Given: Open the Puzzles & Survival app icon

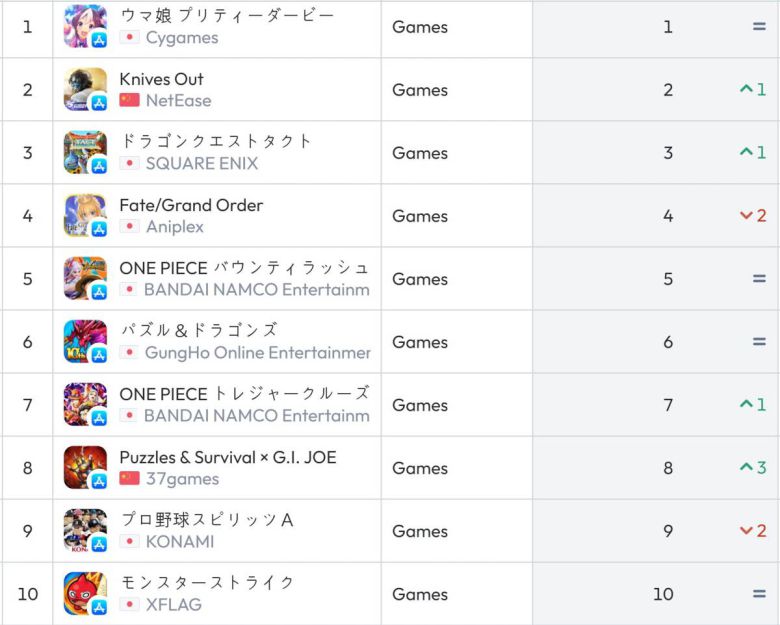Looking at the screenshot, I should tap(85, 468).
